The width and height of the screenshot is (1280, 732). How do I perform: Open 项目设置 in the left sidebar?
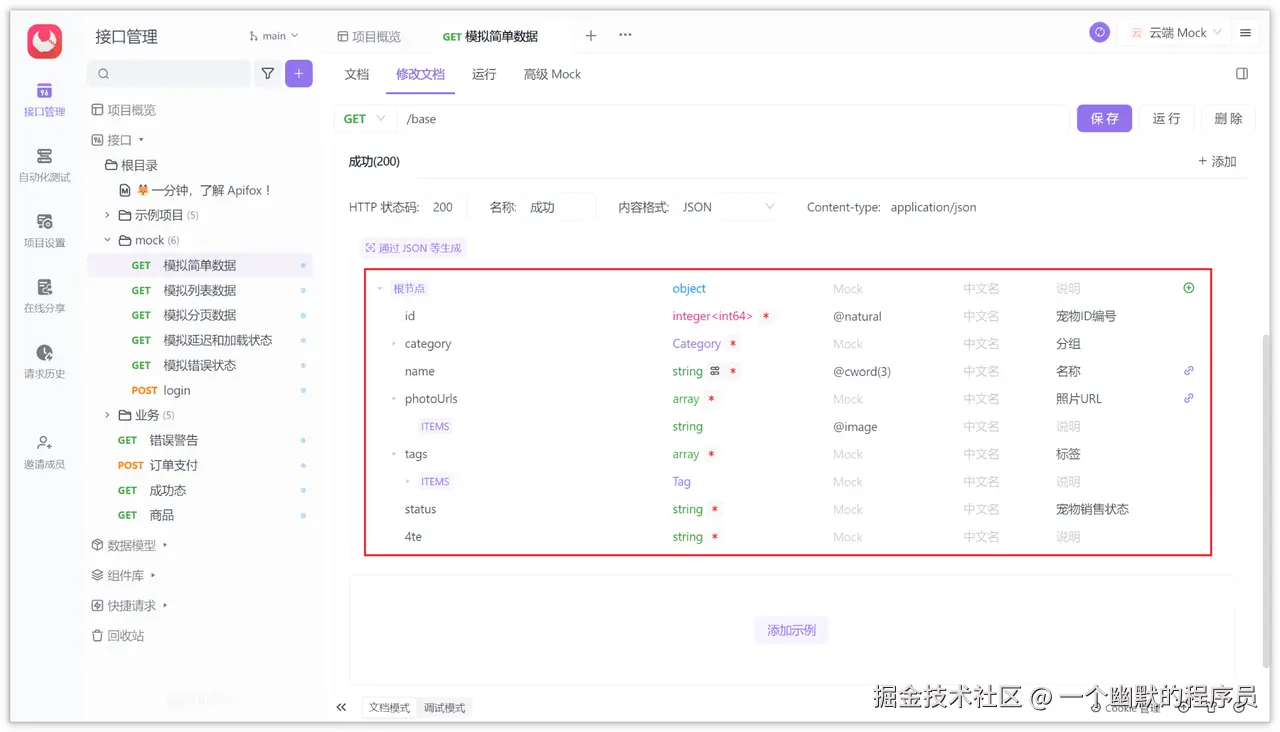[45, 231]
